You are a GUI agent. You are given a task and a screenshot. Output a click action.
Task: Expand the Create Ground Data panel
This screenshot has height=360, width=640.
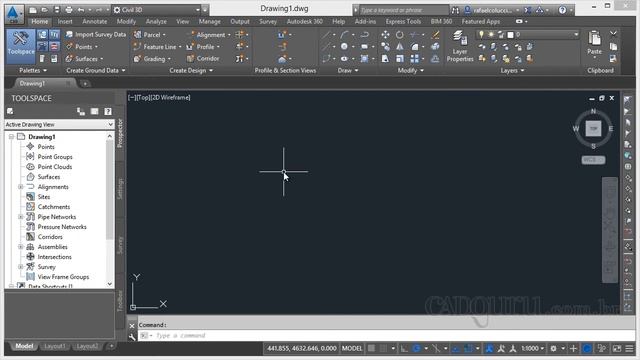96,71
